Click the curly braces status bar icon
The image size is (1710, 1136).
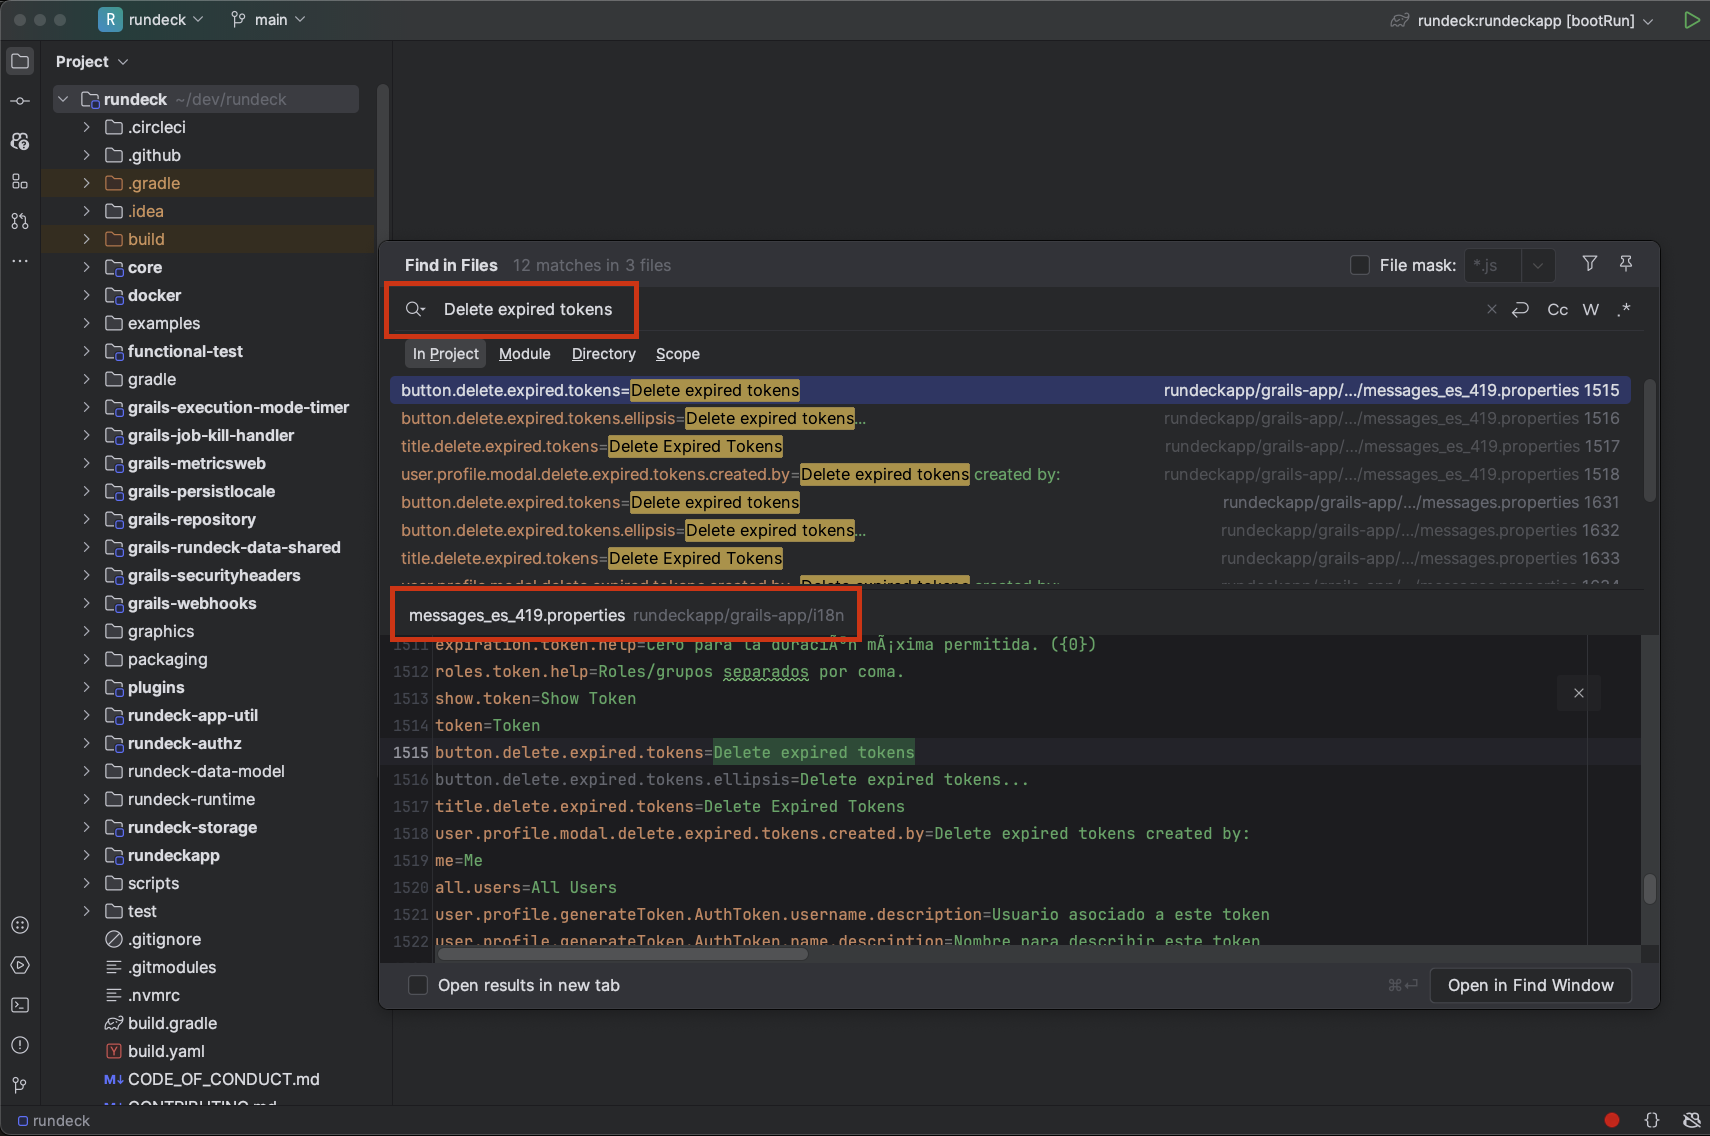point(1652,1120)
